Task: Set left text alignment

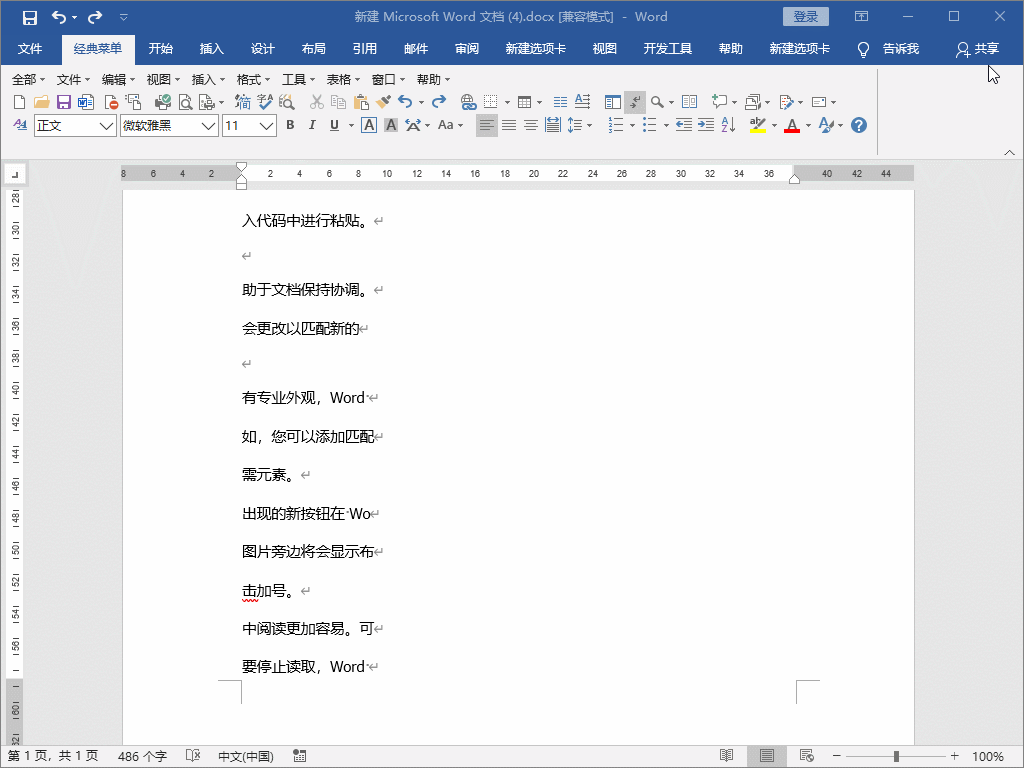Action: point(487,125)
